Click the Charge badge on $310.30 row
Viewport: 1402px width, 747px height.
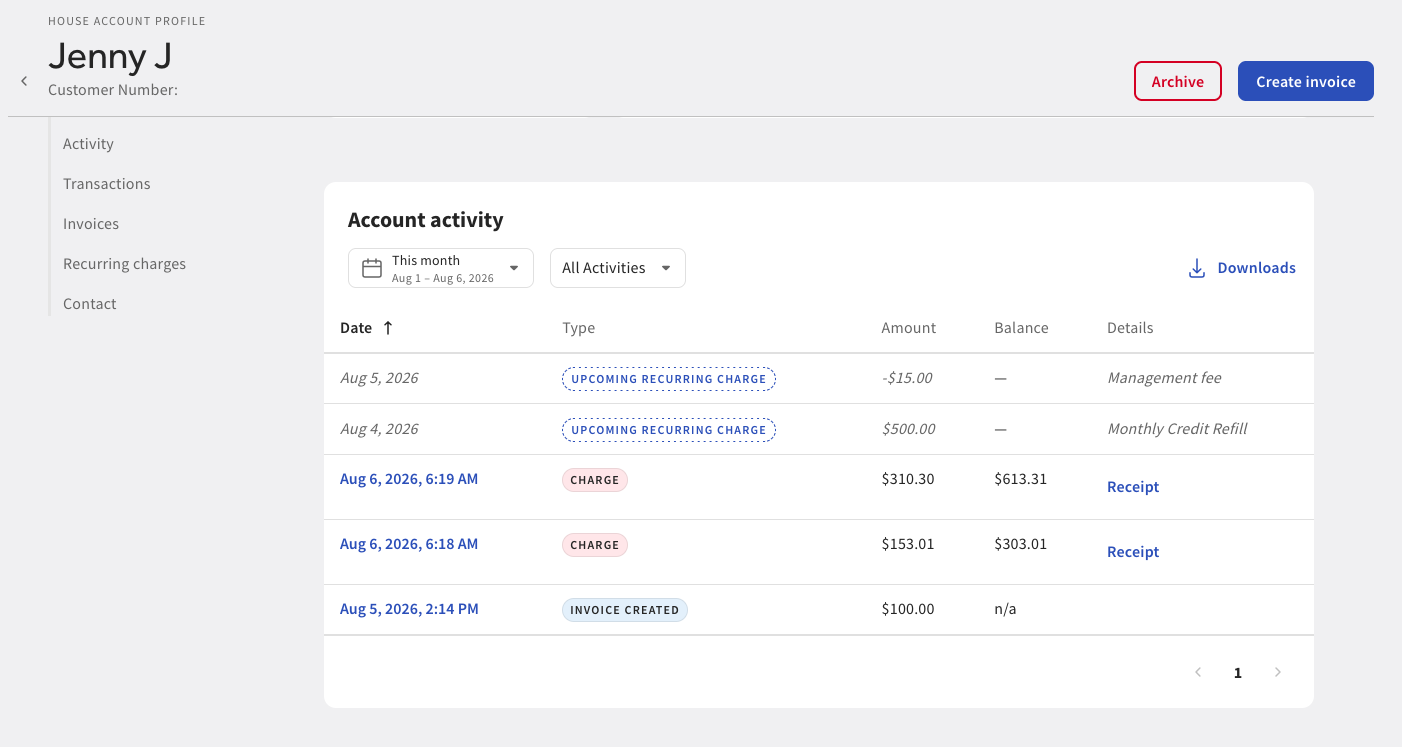point(595,480)
